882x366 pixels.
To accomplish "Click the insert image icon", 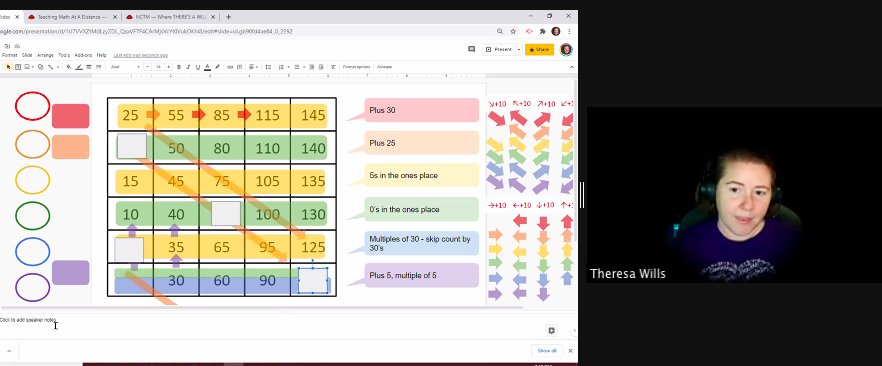I will pos(26,67).
